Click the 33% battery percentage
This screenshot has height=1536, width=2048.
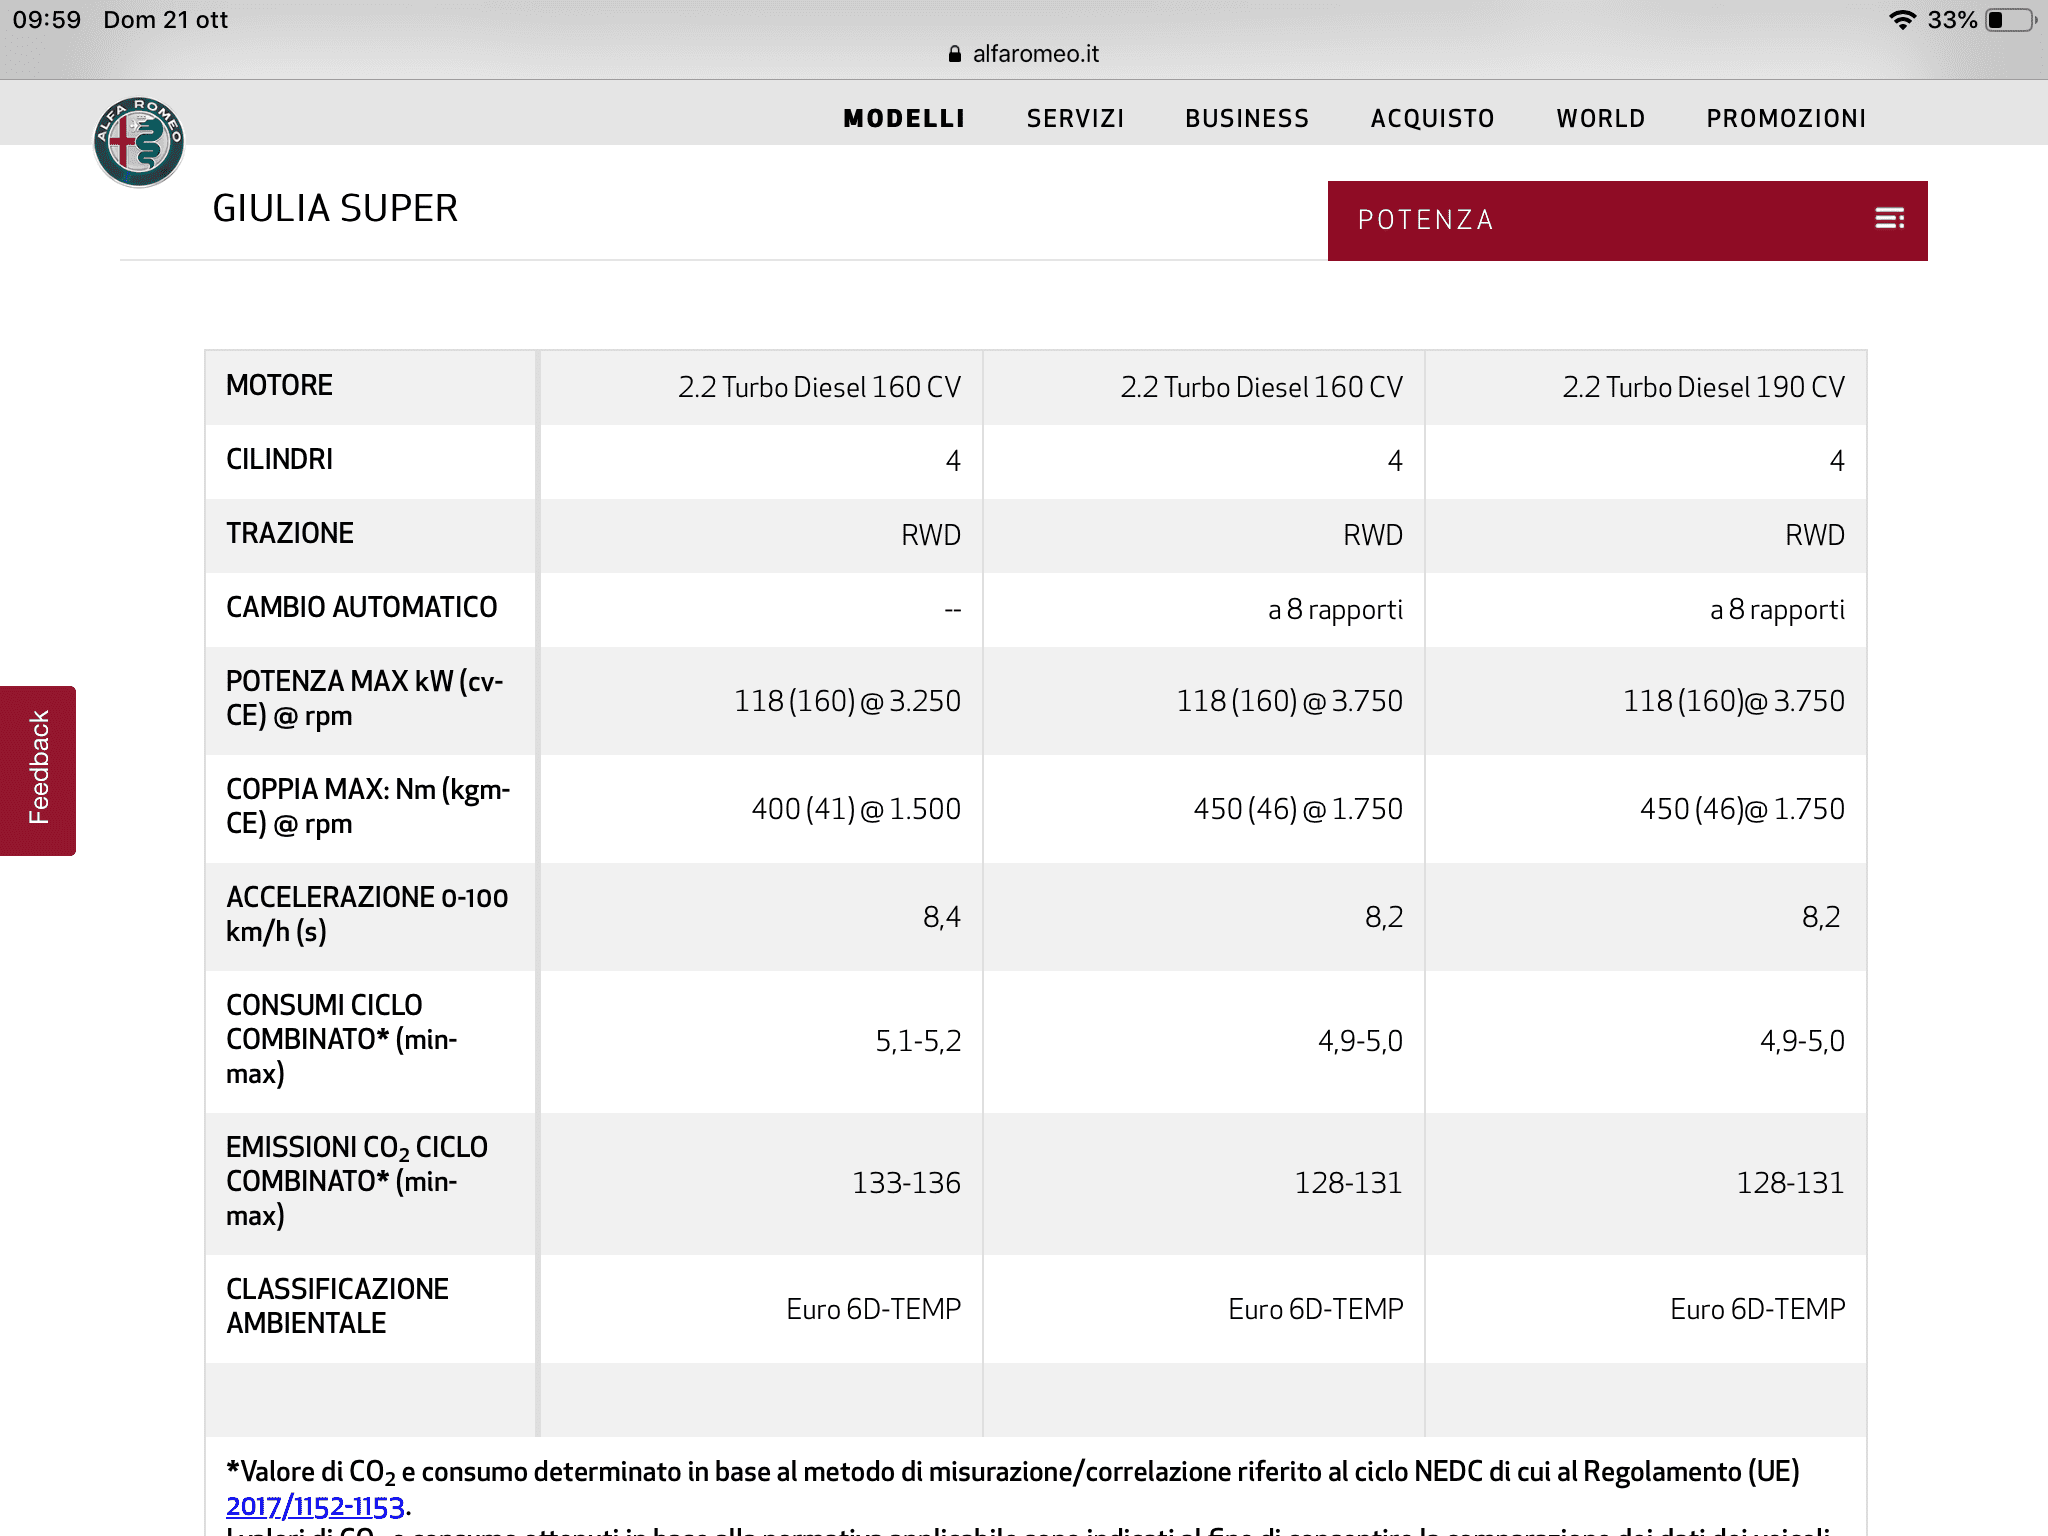(x=1952, y=20)
